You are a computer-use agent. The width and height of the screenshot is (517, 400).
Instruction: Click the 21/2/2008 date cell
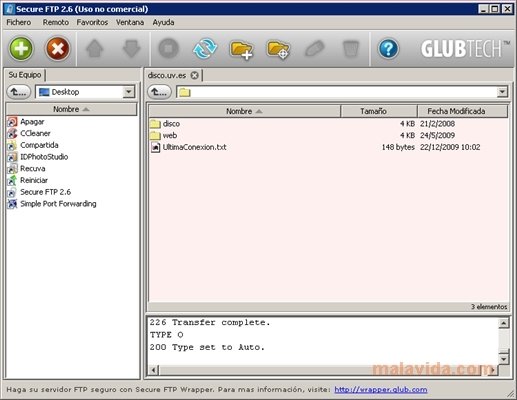(437, 124)
